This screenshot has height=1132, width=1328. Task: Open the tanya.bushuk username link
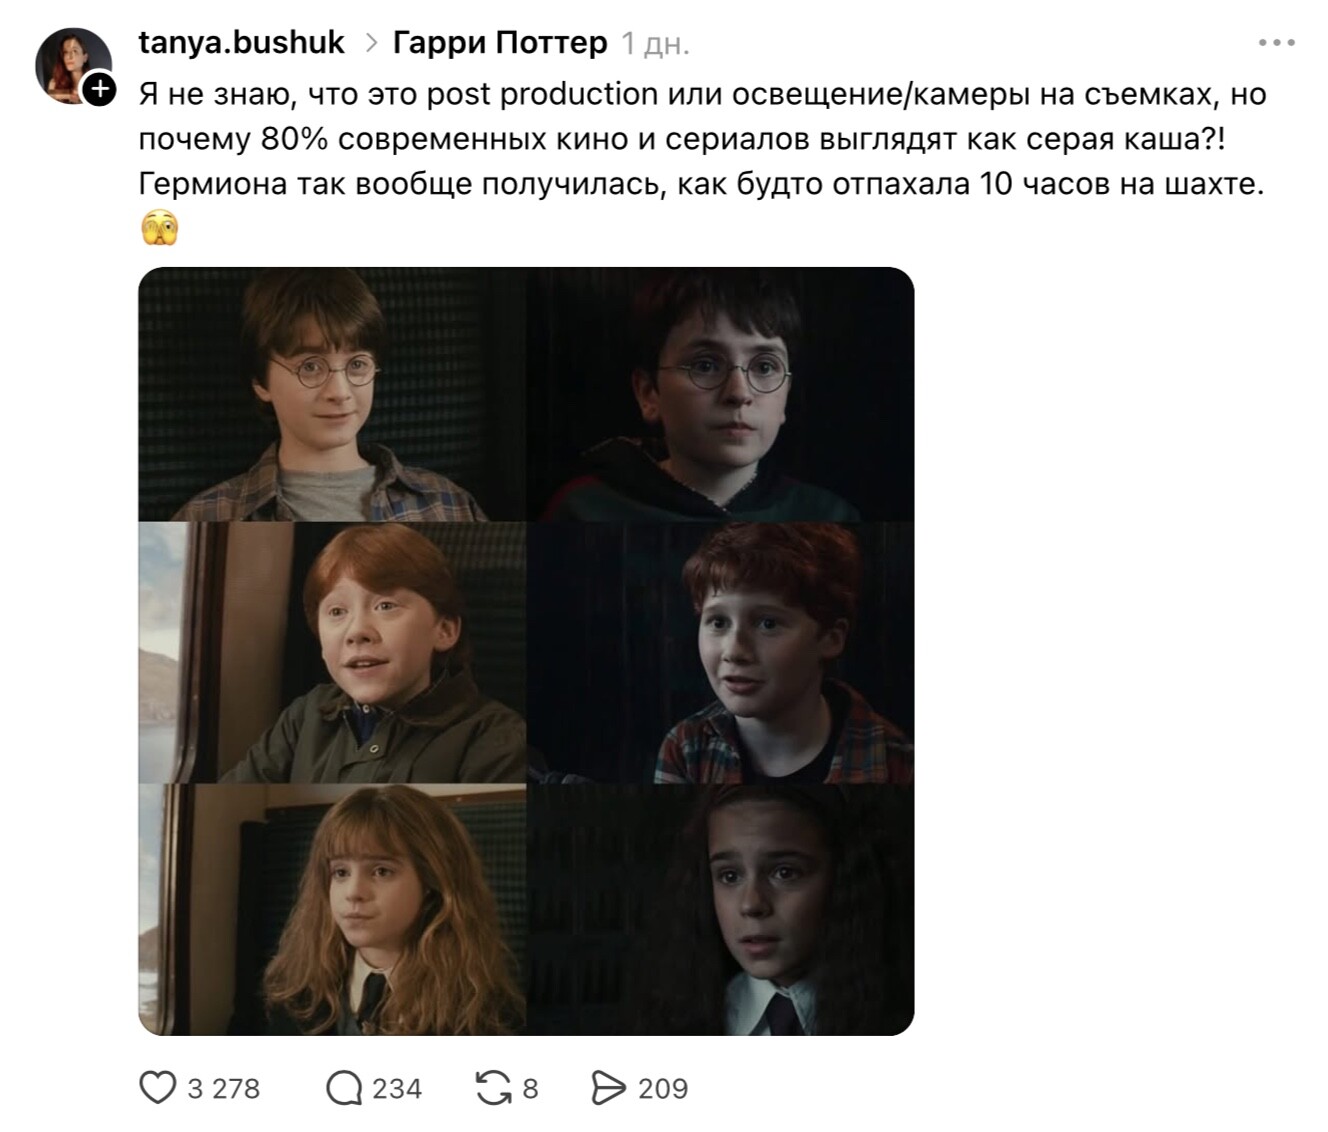coord(241,43)
